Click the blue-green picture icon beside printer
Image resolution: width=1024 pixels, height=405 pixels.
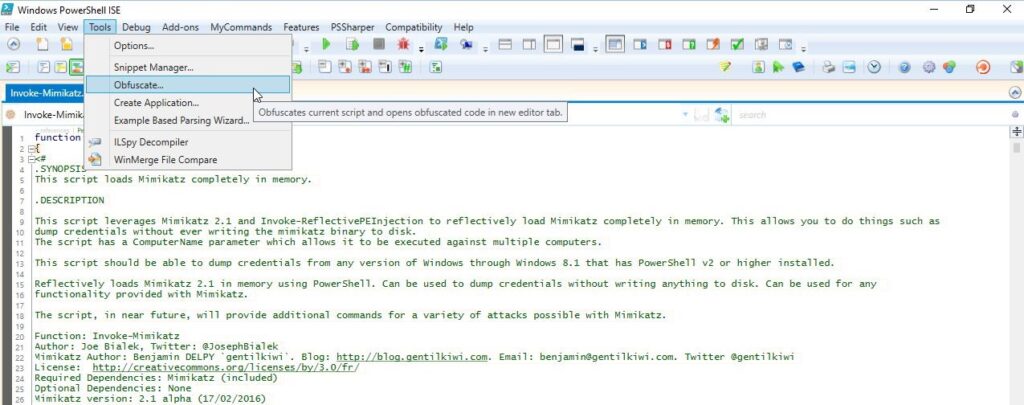point(848,67)
